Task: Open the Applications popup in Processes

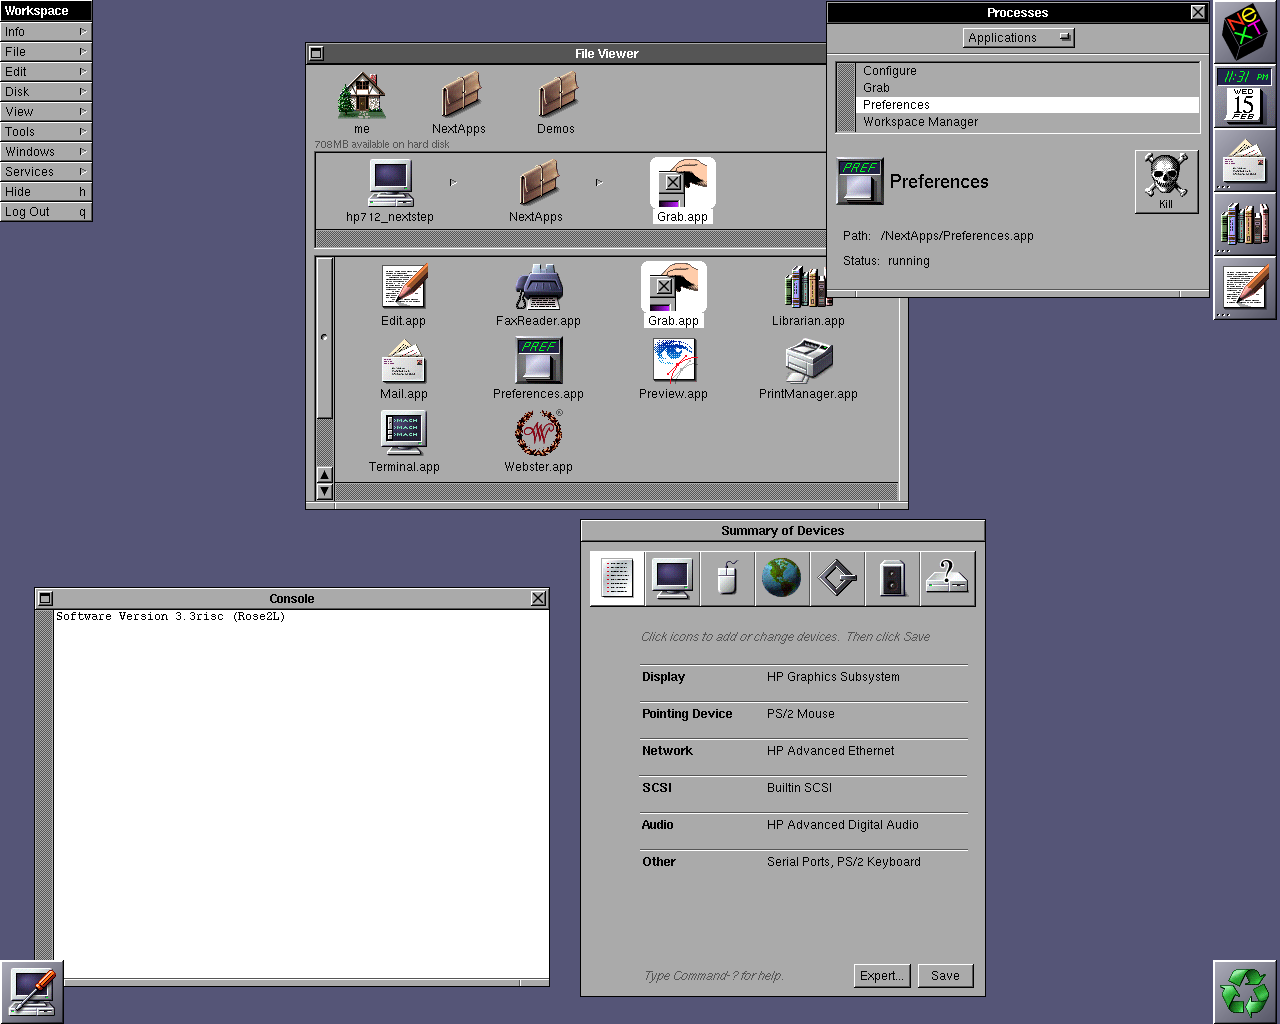Action: (1019, 38)
